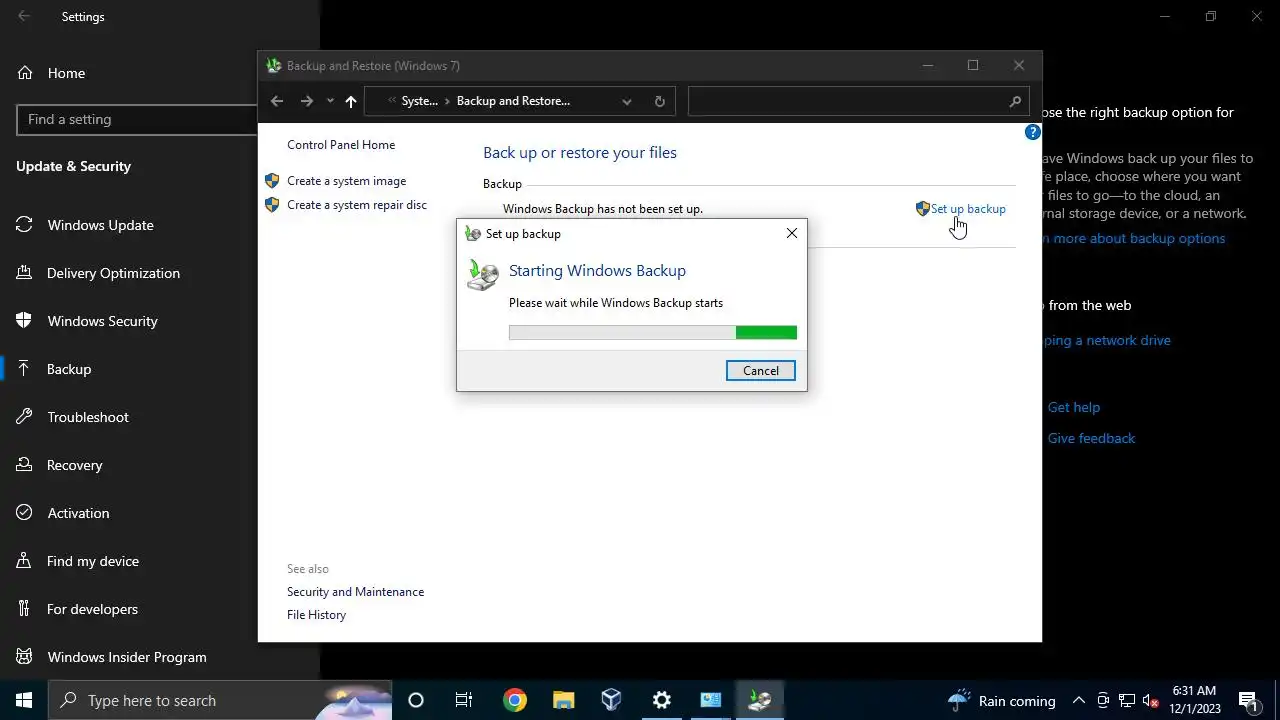Viewport: 1280px width, 720px height.
Task: Open Google Chrome from taskbar
Action: (x=514, y=700)
